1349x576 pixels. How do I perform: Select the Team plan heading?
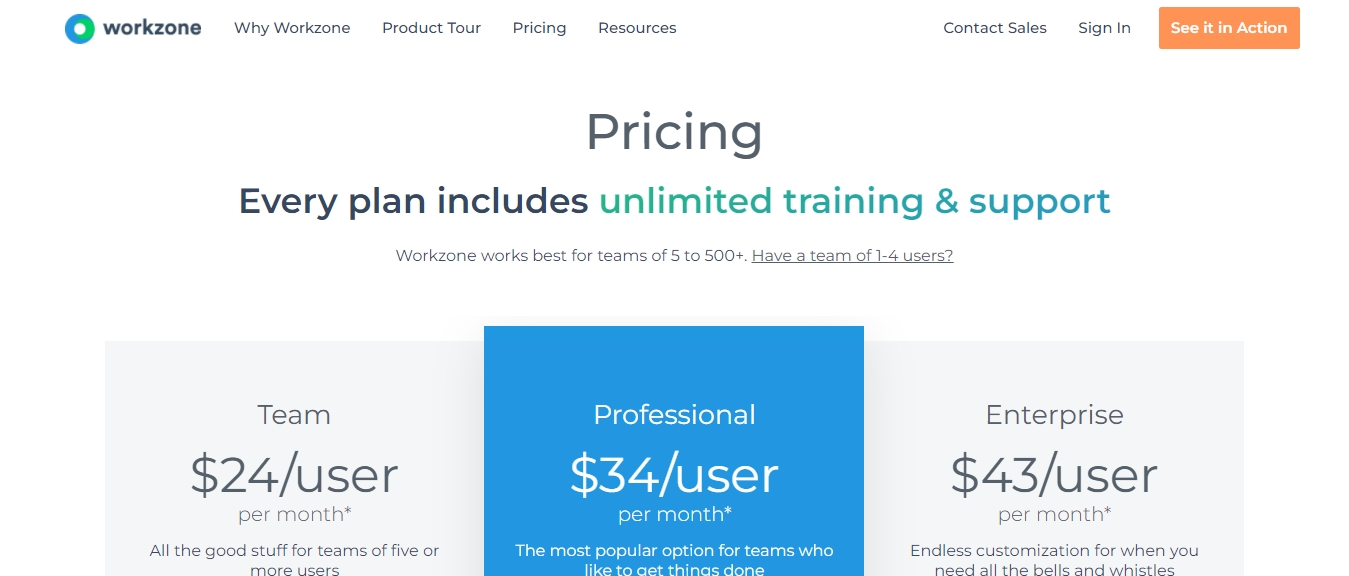click(294, 414)
